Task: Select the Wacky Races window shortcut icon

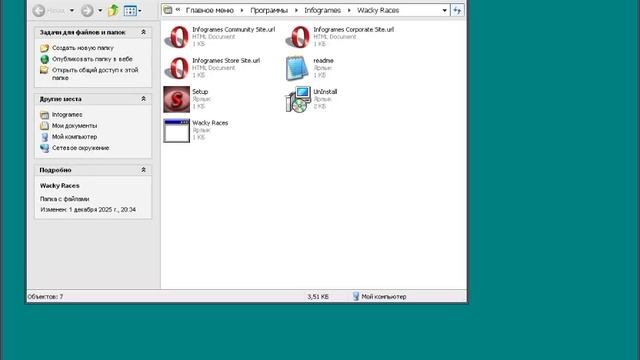Action: tap(177, 131)
